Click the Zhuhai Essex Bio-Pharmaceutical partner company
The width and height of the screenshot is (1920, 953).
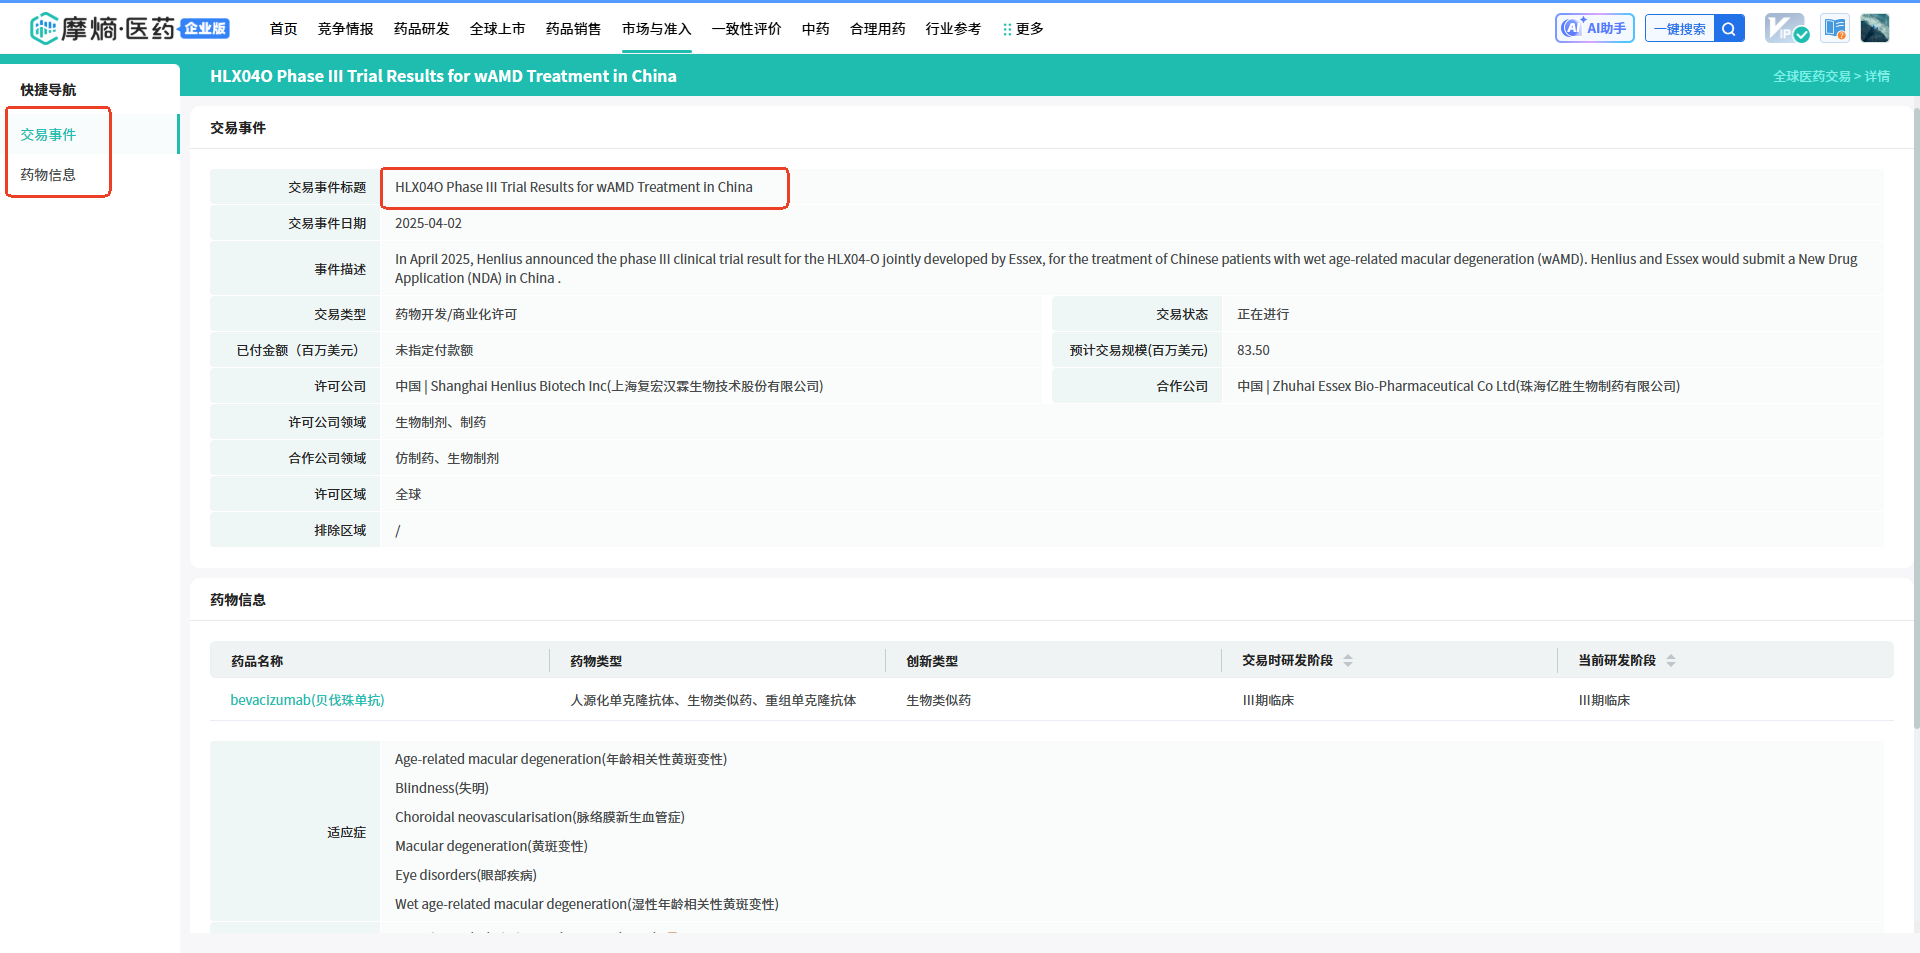point(1458,386)
